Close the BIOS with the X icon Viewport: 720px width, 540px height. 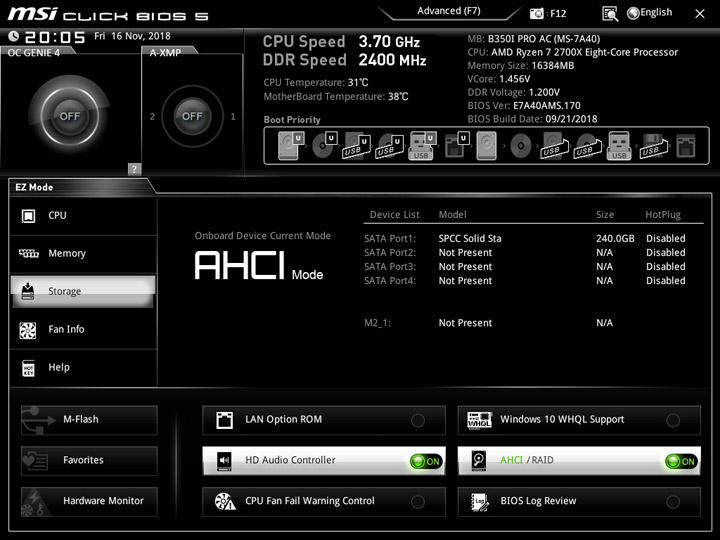(x=700, y=14)
